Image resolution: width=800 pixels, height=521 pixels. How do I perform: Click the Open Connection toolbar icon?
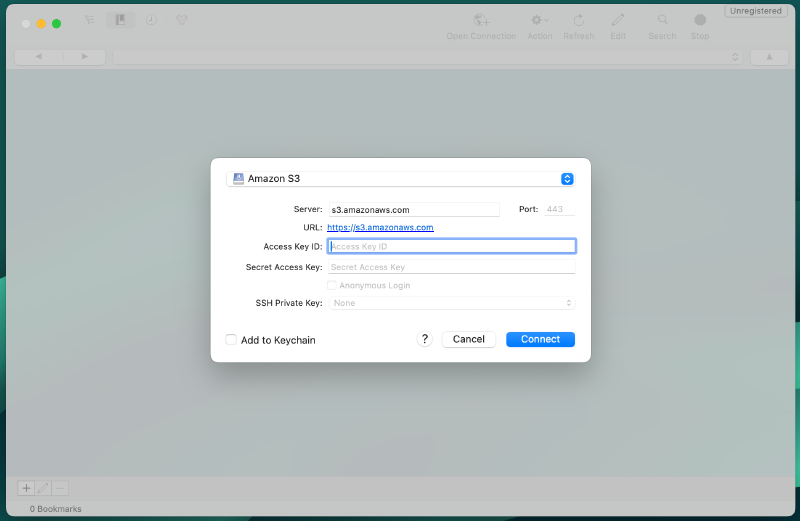click(481, 21)
